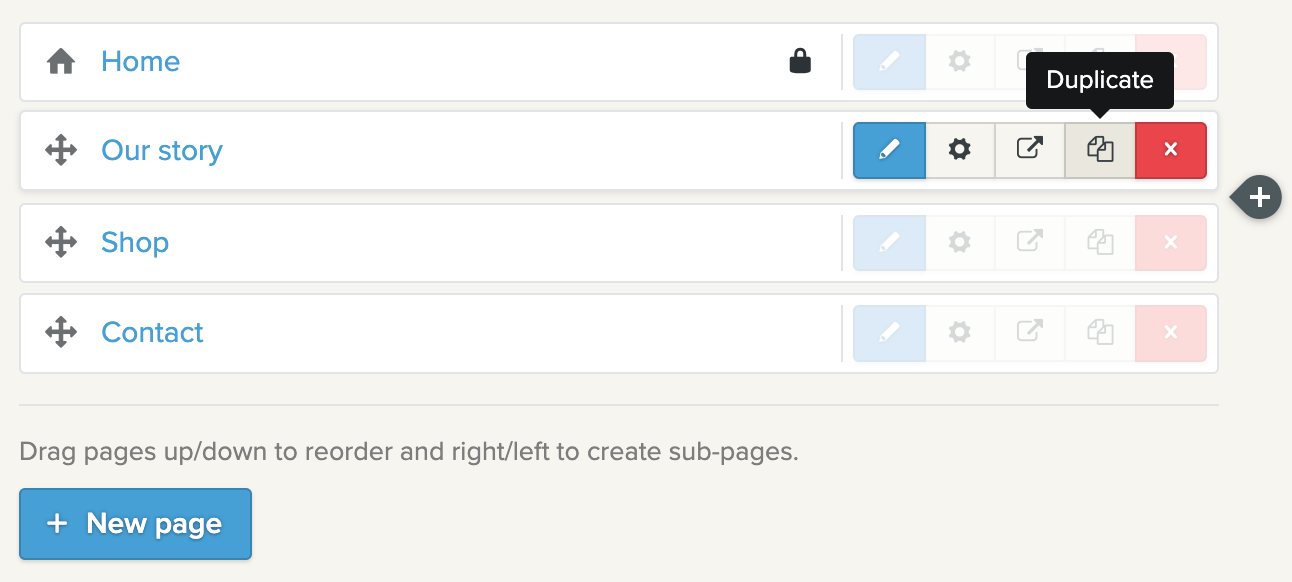Edit the Our story page
The height and width of the screenshot is (582, 1292).
point(889,151)
